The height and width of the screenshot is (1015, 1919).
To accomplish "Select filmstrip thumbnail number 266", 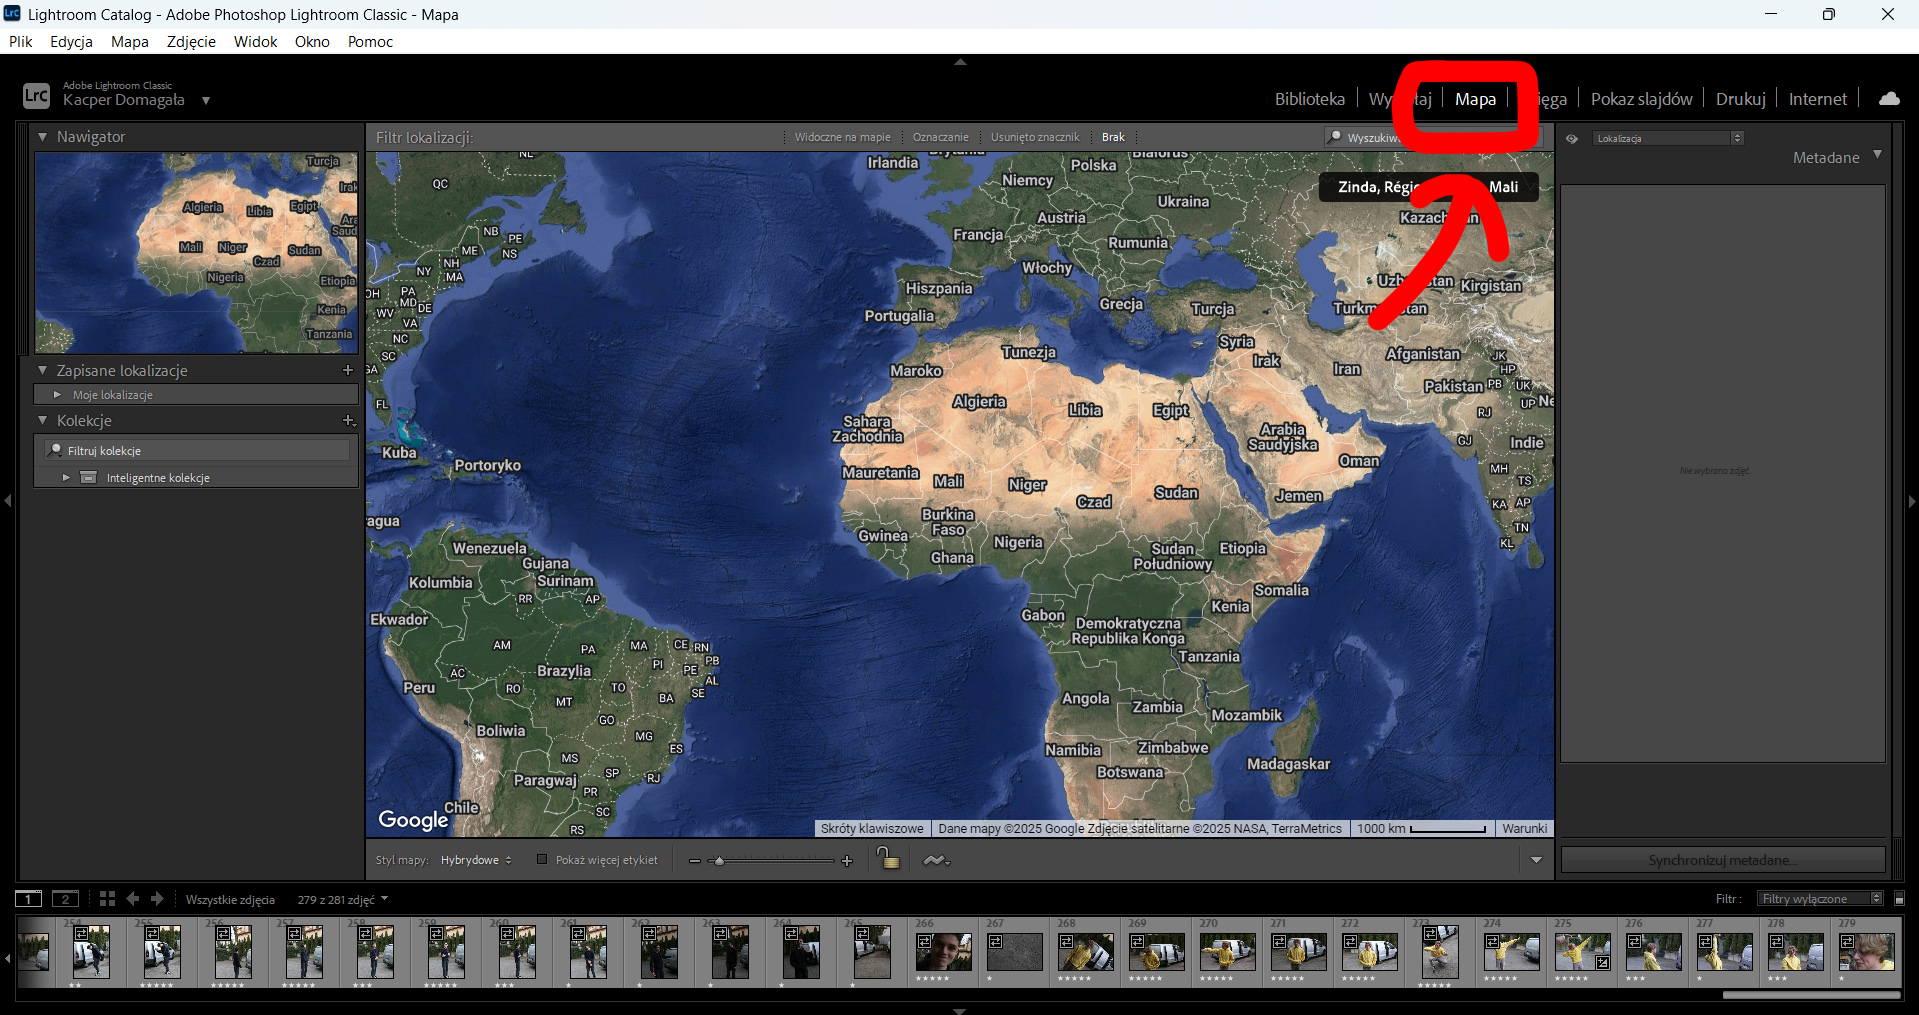I will click(943, 952).
